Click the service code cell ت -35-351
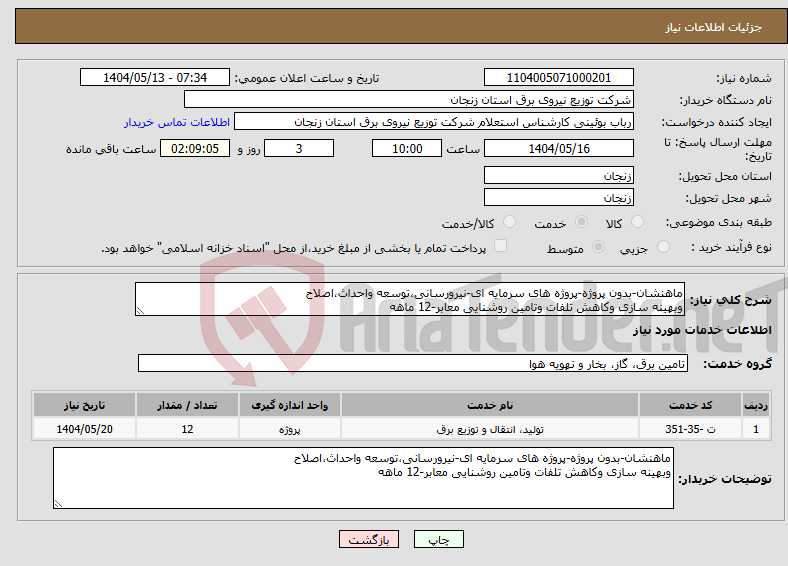 click(690, 429)
